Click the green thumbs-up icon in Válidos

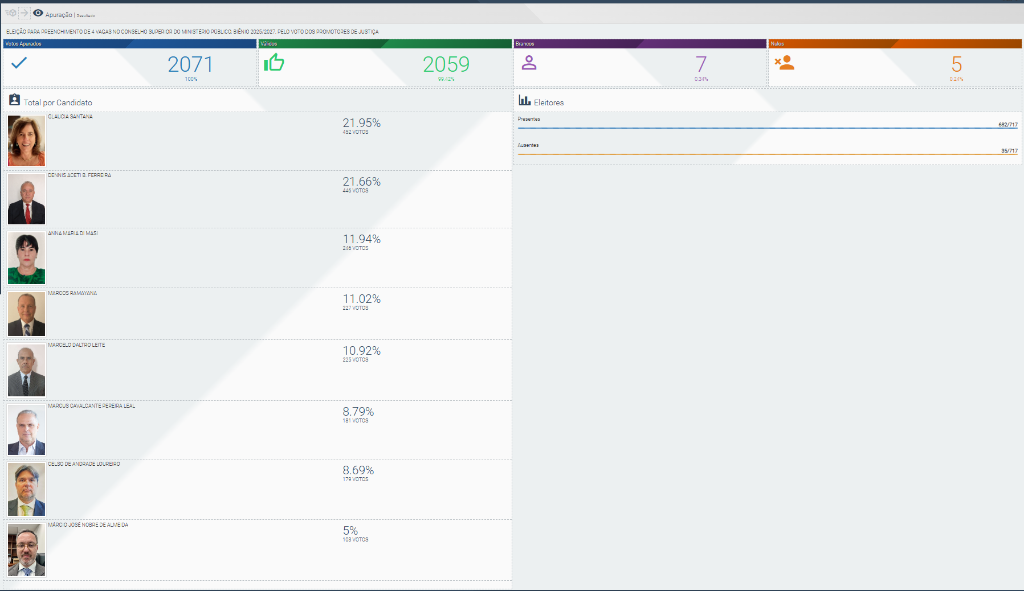click(x=274, y=62)
